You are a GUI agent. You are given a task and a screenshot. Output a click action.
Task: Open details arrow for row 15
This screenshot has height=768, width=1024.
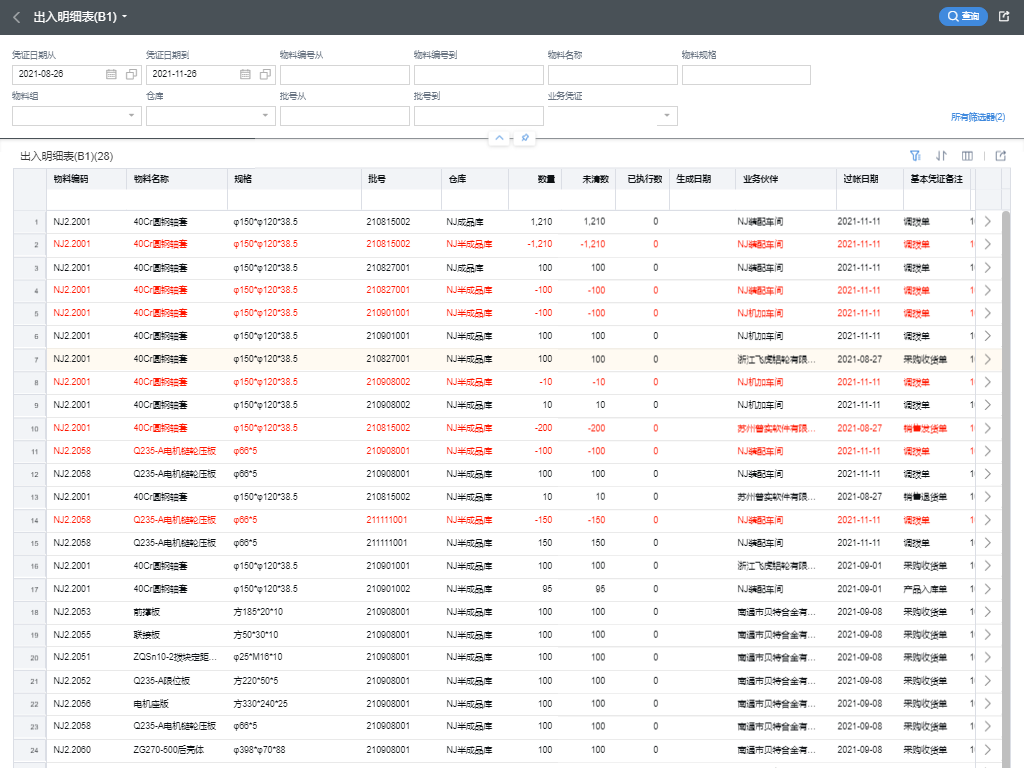pos(987,543)
